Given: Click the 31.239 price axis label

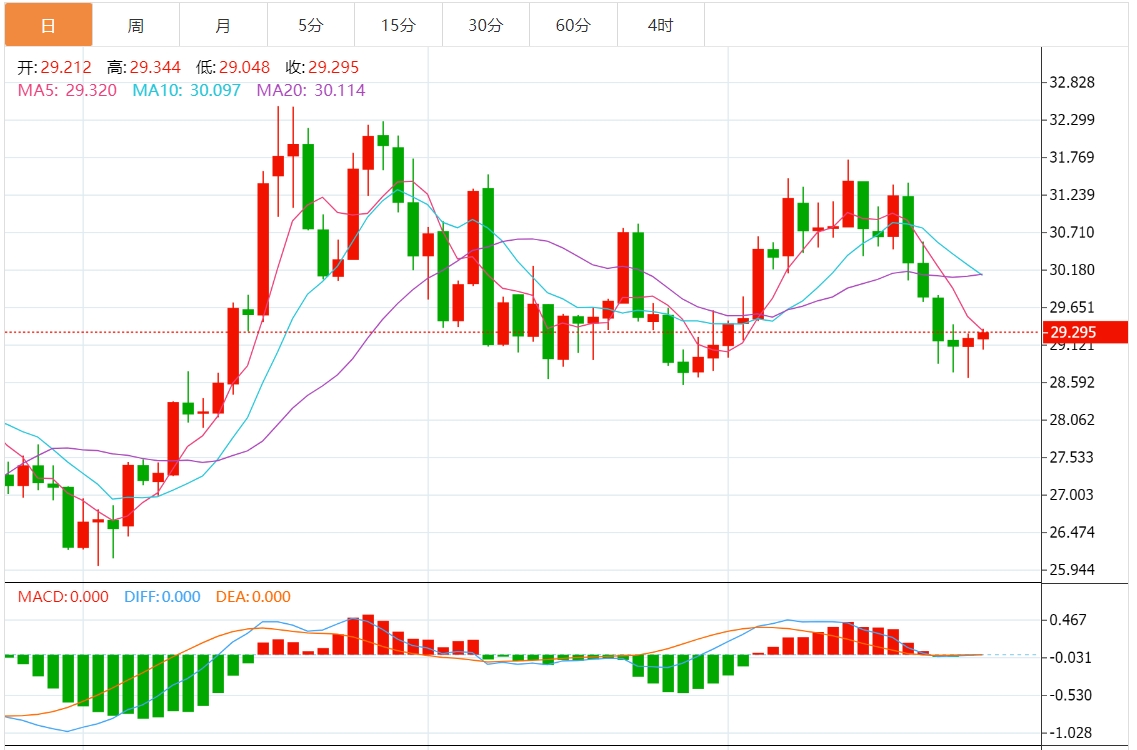Looking at the screenshot, I should point(1072,195).
